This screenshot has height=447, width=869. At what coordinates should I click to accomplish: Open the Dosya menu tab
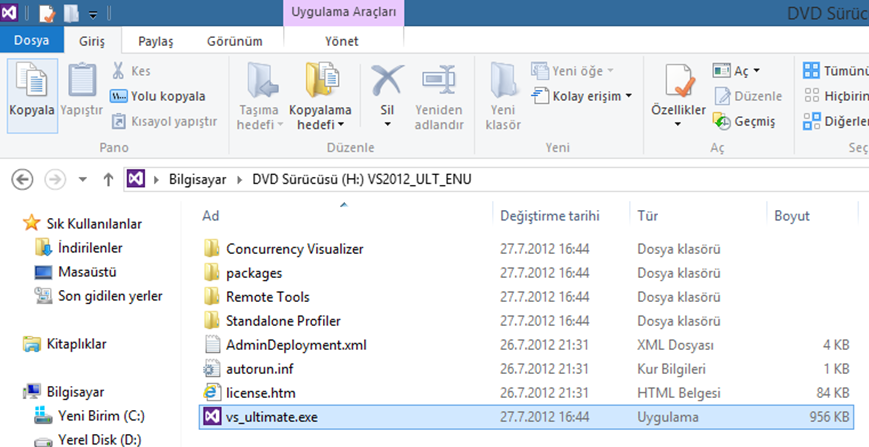pos(32,40)
